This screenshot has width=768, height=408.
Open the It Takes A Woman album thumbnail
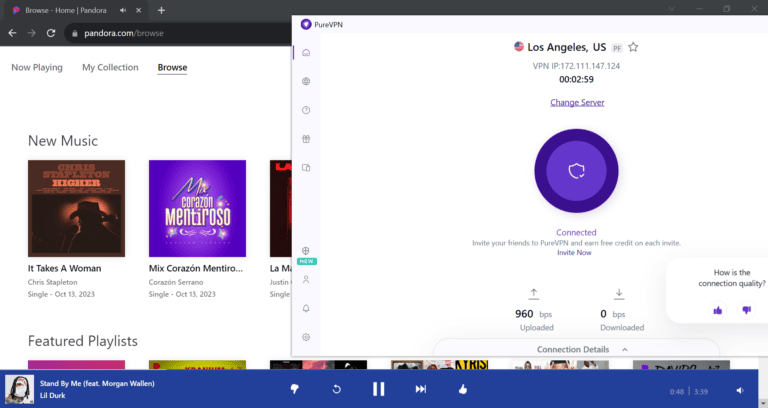coord(76,208)
